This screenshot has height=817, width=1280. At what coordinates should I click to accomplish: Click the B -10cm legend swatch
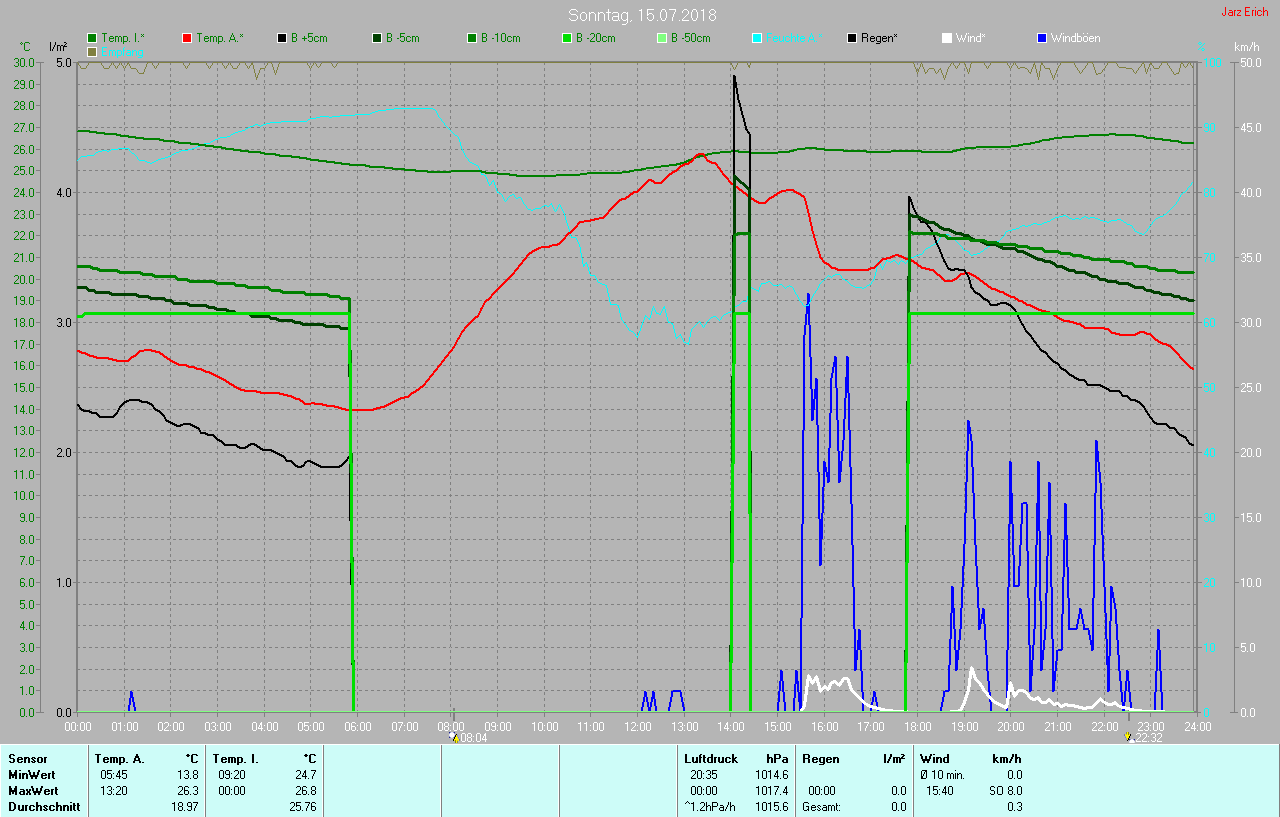[472, 38]
